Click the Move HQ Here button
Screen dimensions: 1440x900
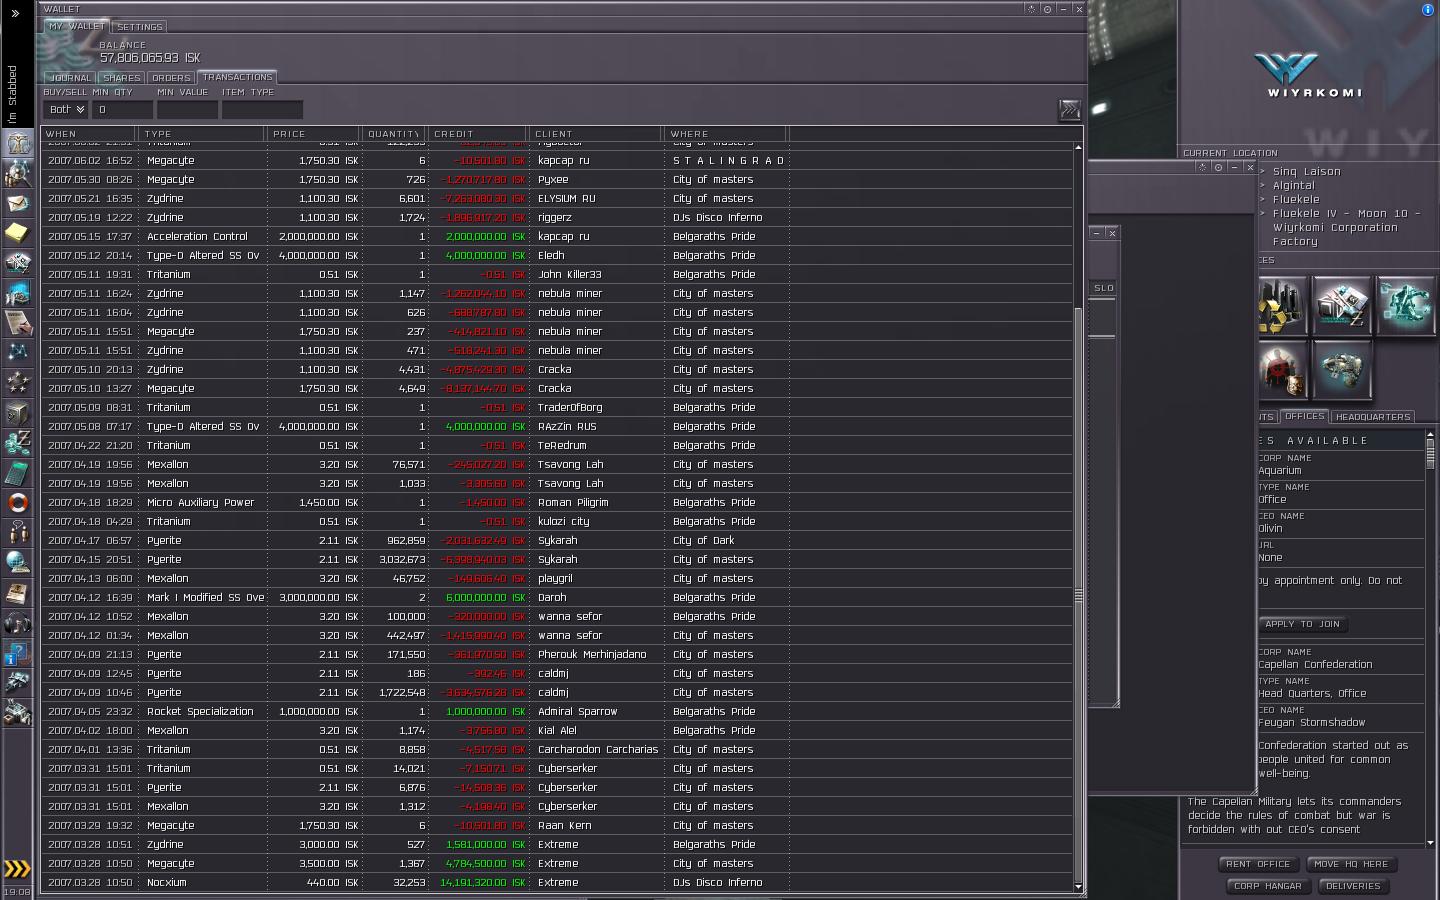coord(1351,864)
